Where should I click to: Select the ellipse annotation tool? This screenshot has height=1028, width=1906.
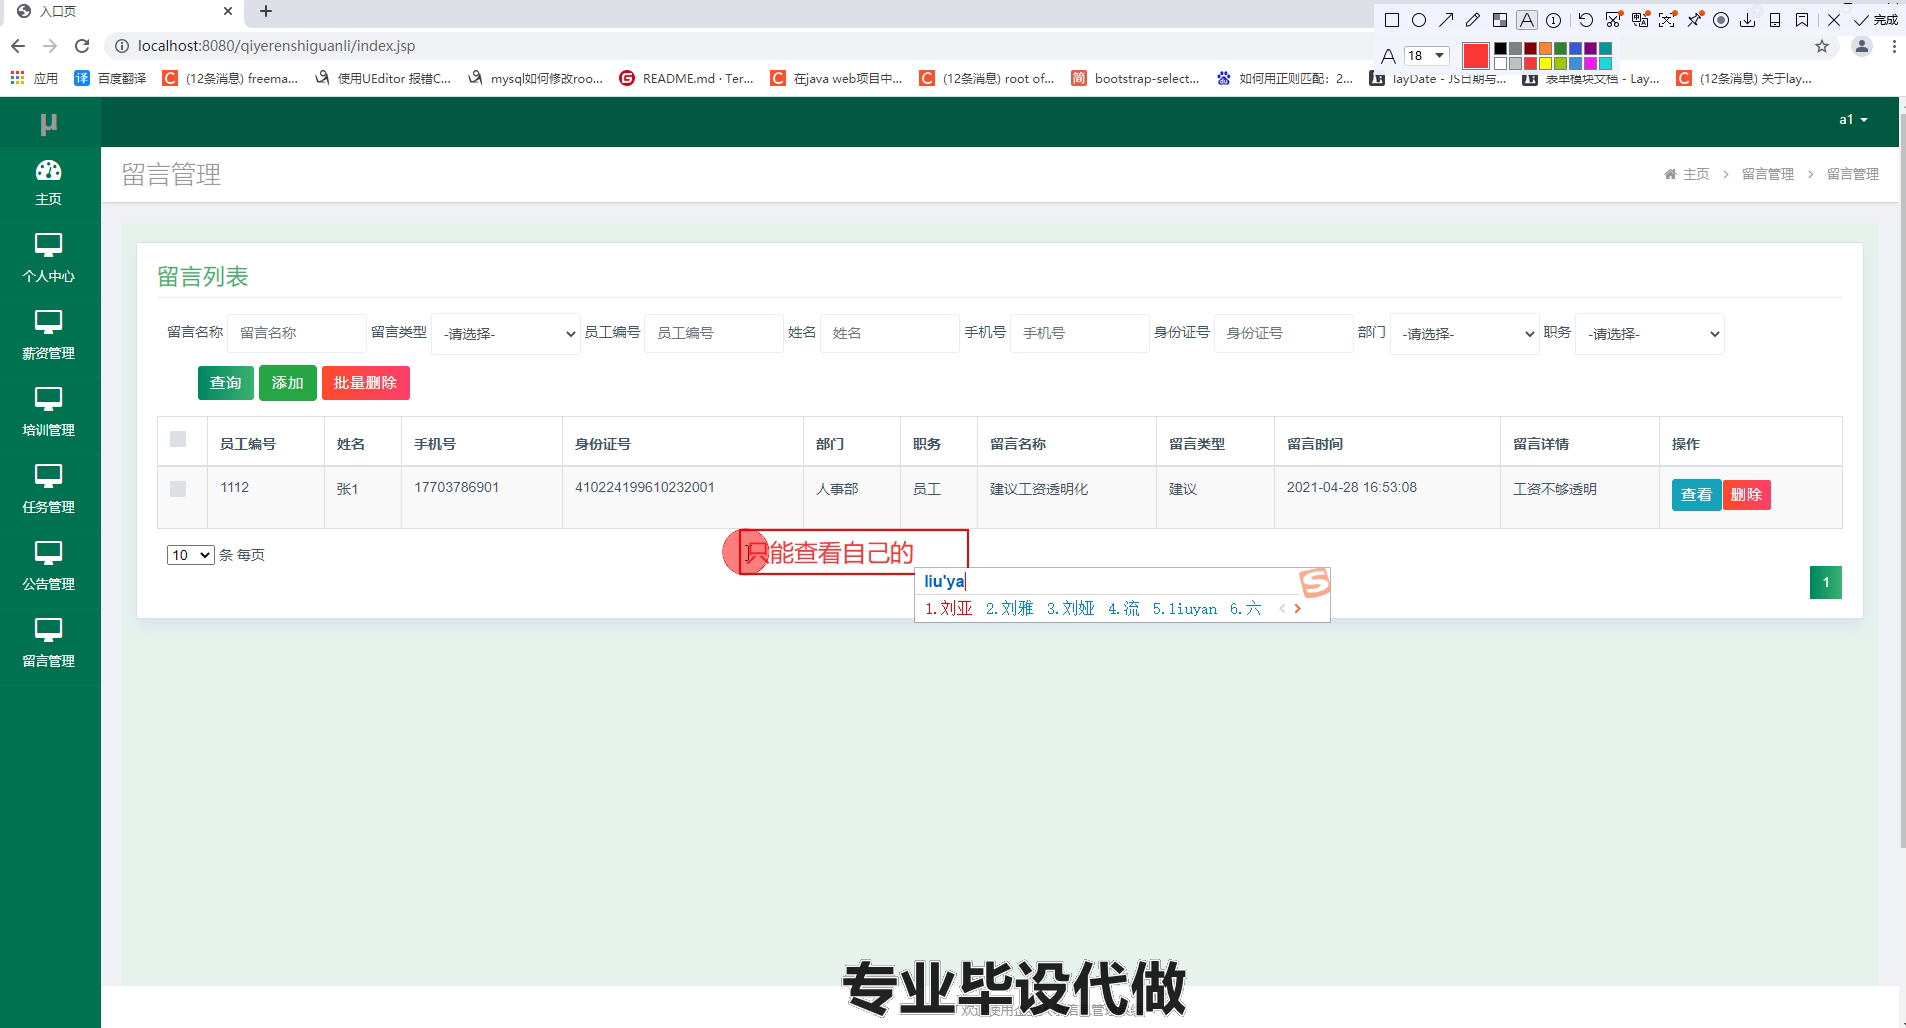tap(1419, 20)
